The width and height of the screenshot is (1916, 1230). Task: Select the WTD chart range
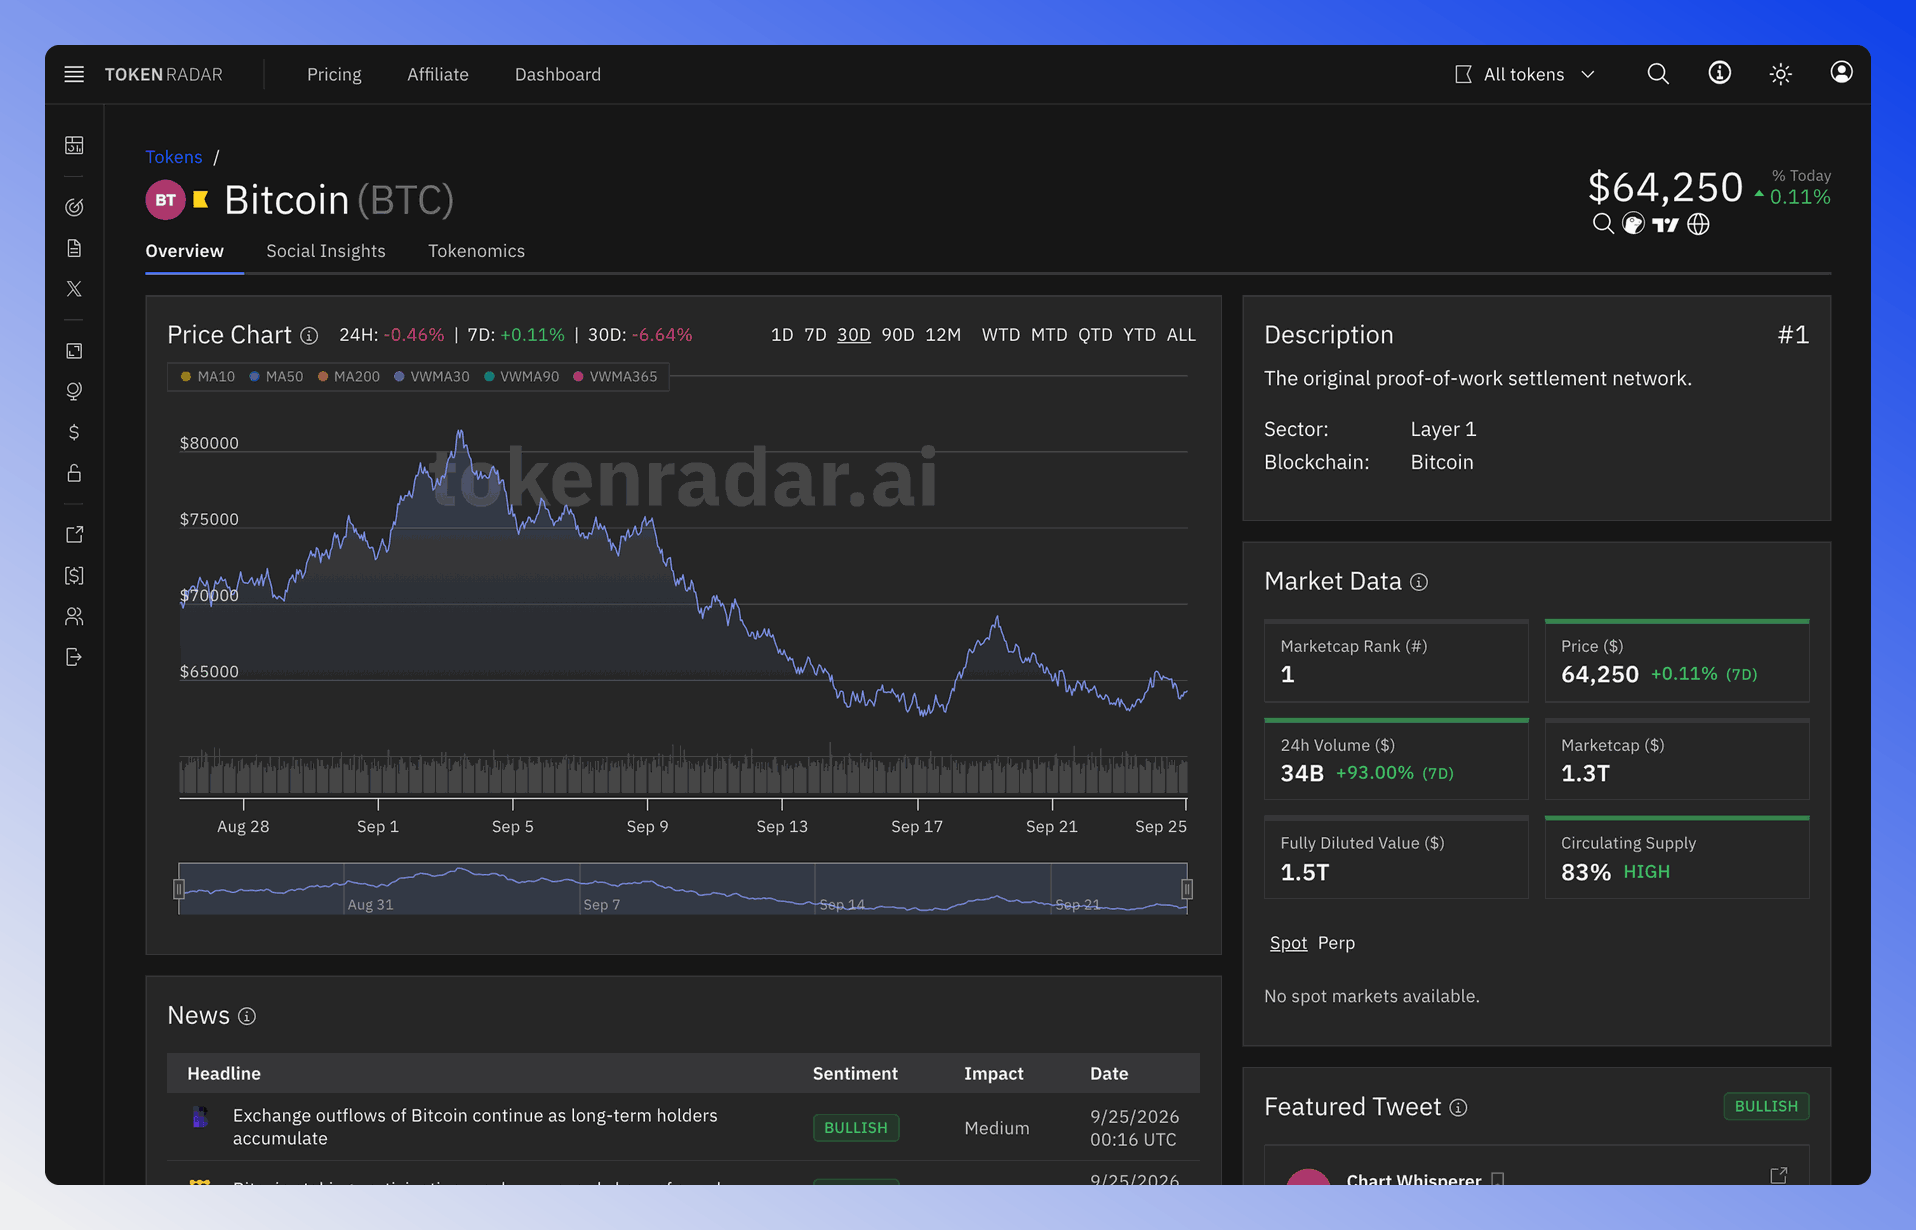pos(1001,335)
